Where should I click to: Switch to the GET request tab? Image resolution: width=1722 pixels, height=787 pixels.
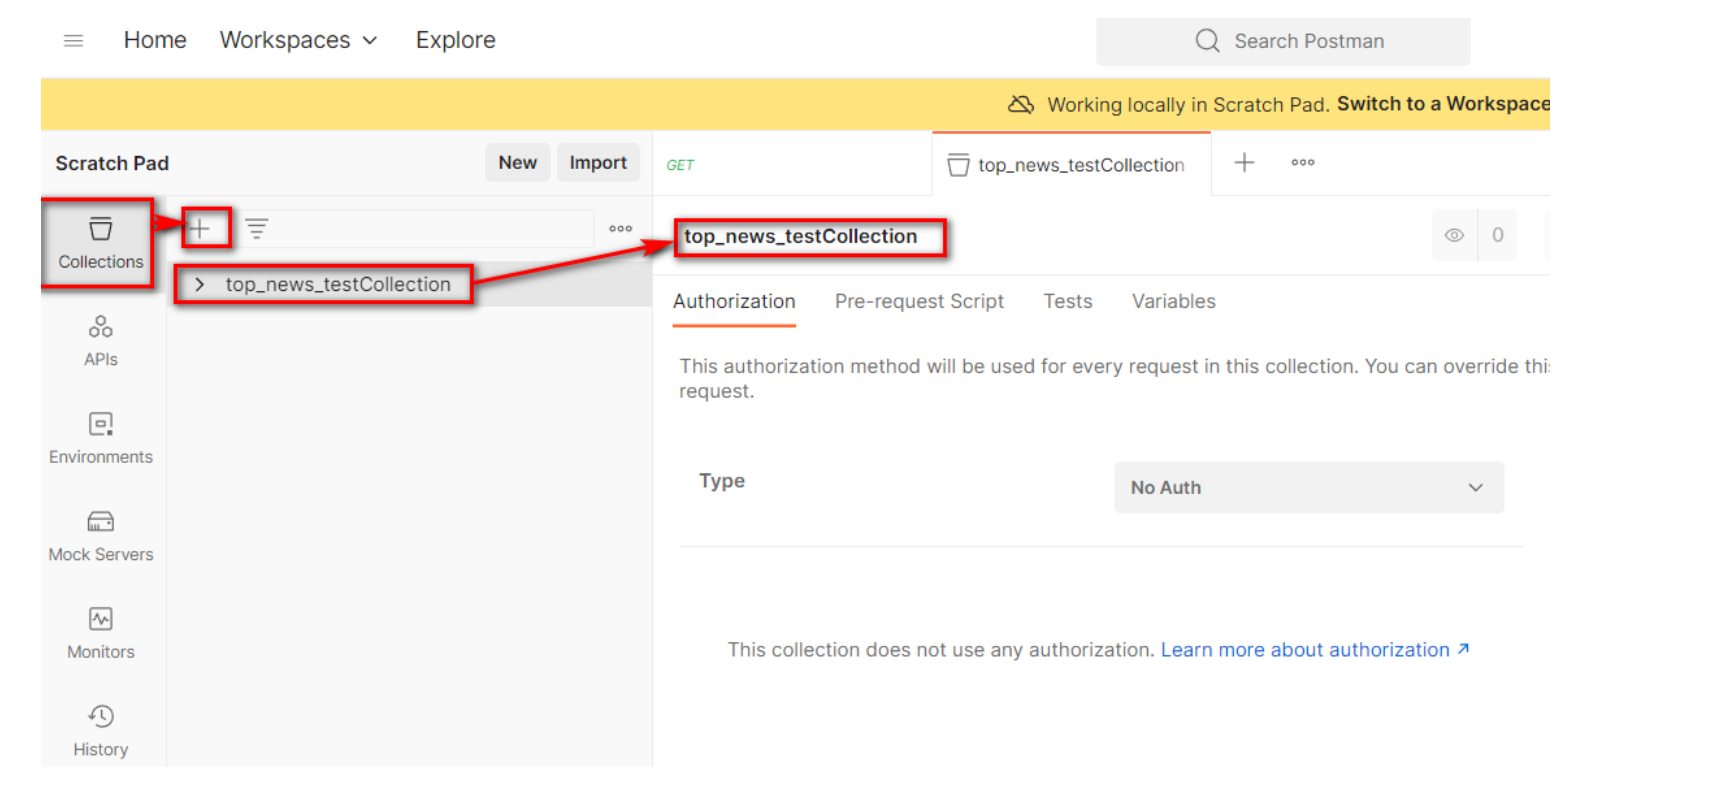[x=790, y=164]
